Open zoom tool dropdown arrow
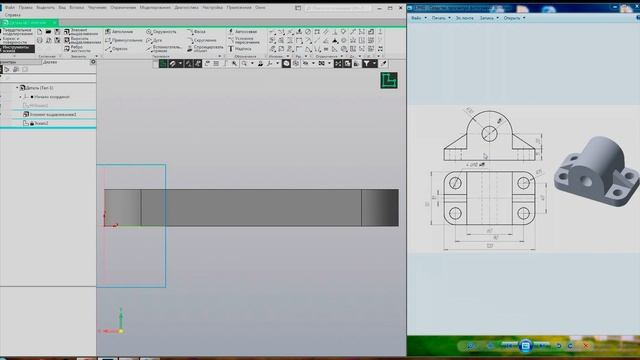 coord(252,64)
